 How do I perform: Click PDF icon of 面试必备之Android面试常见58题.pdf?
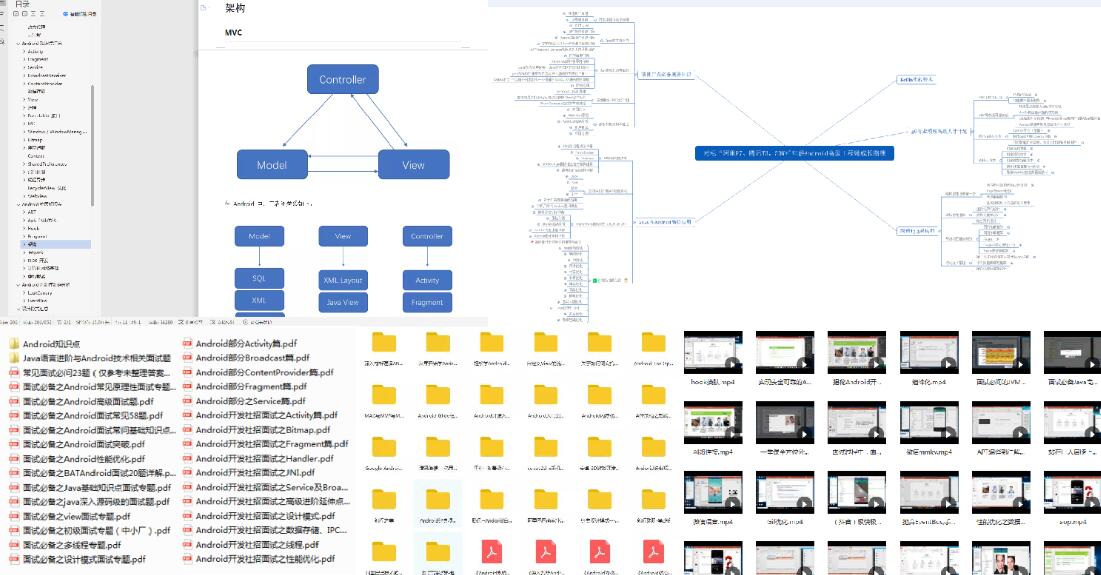14,416
